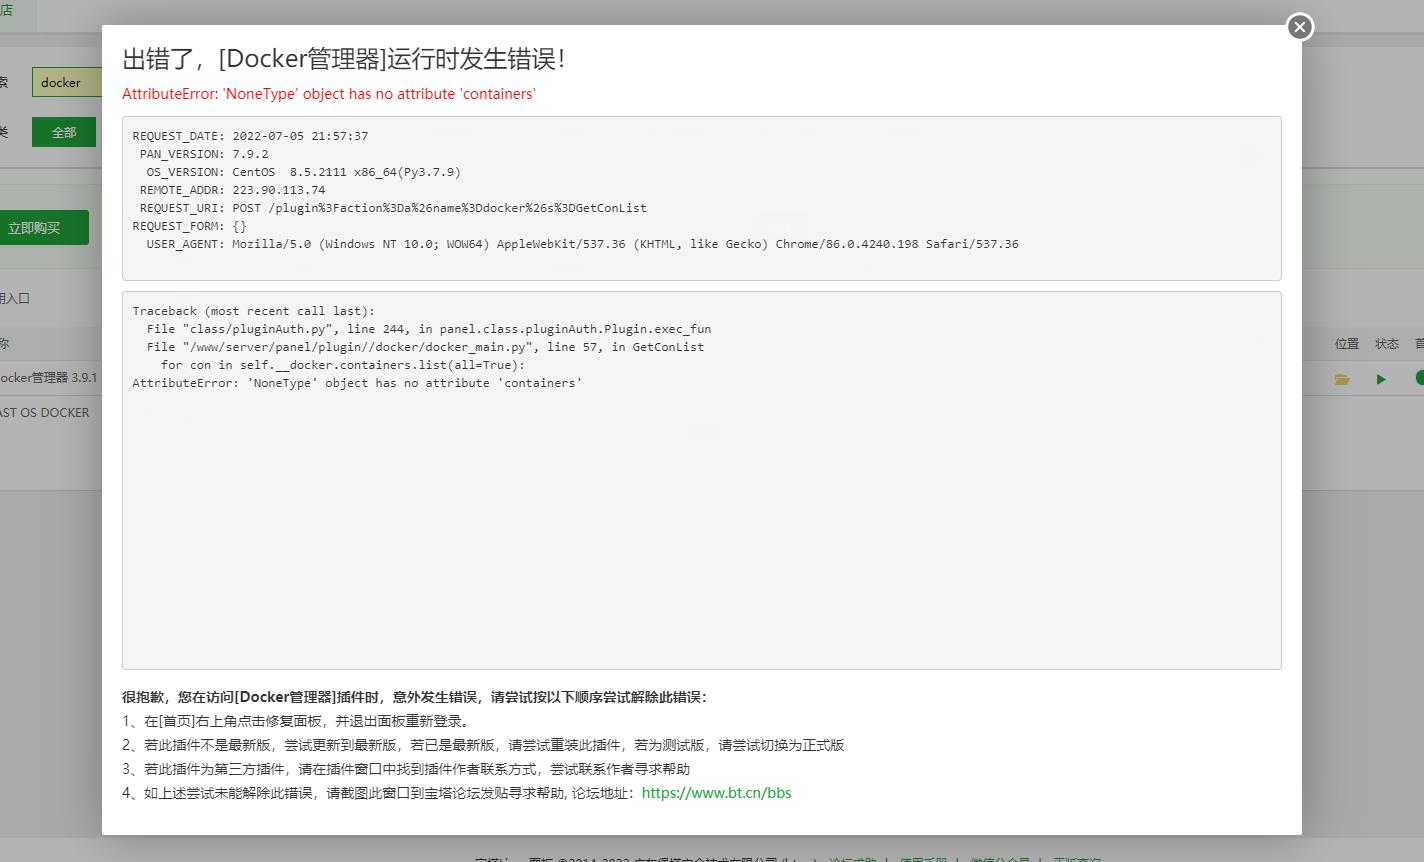Click suggestion 2 about updating plugin
The height and width of the screenshot is (862, 1424).
coord(483,745)
